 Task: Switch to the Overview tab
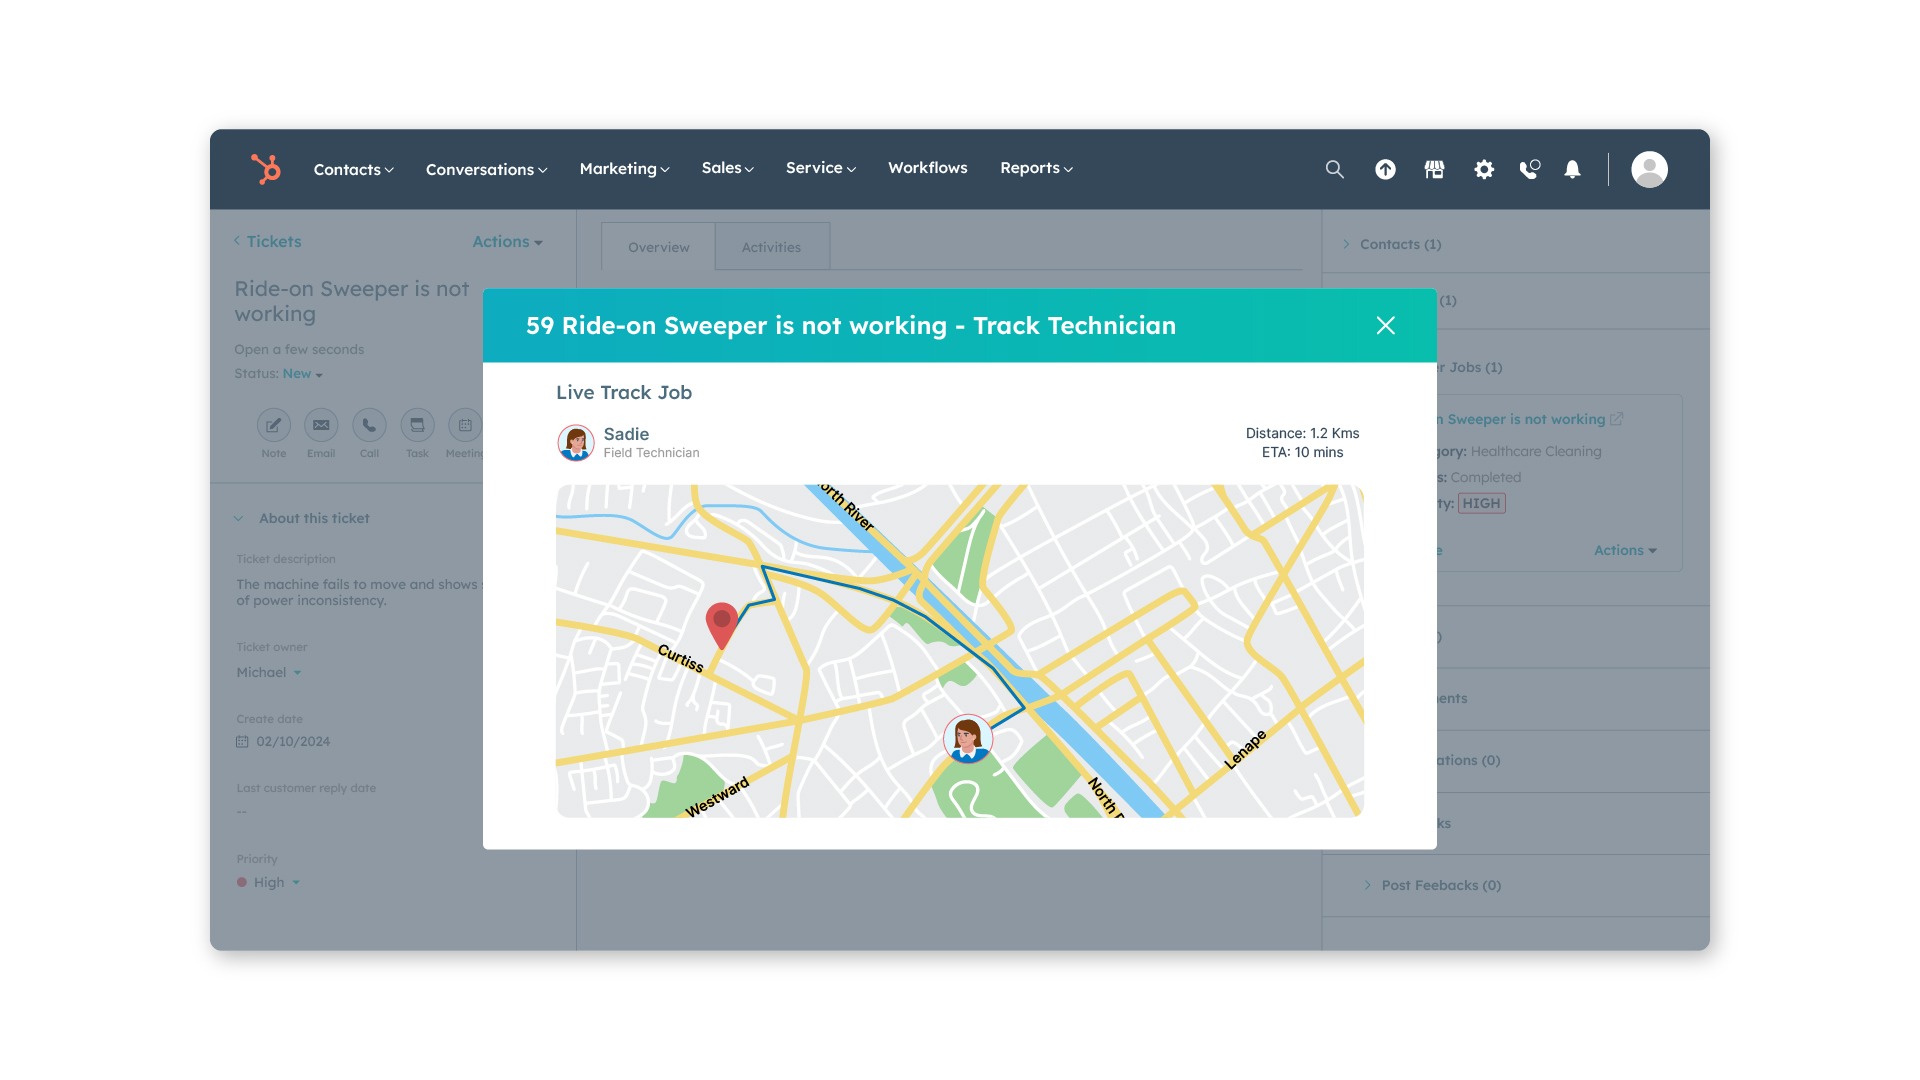pyautogui.click(x=658, y=247)
